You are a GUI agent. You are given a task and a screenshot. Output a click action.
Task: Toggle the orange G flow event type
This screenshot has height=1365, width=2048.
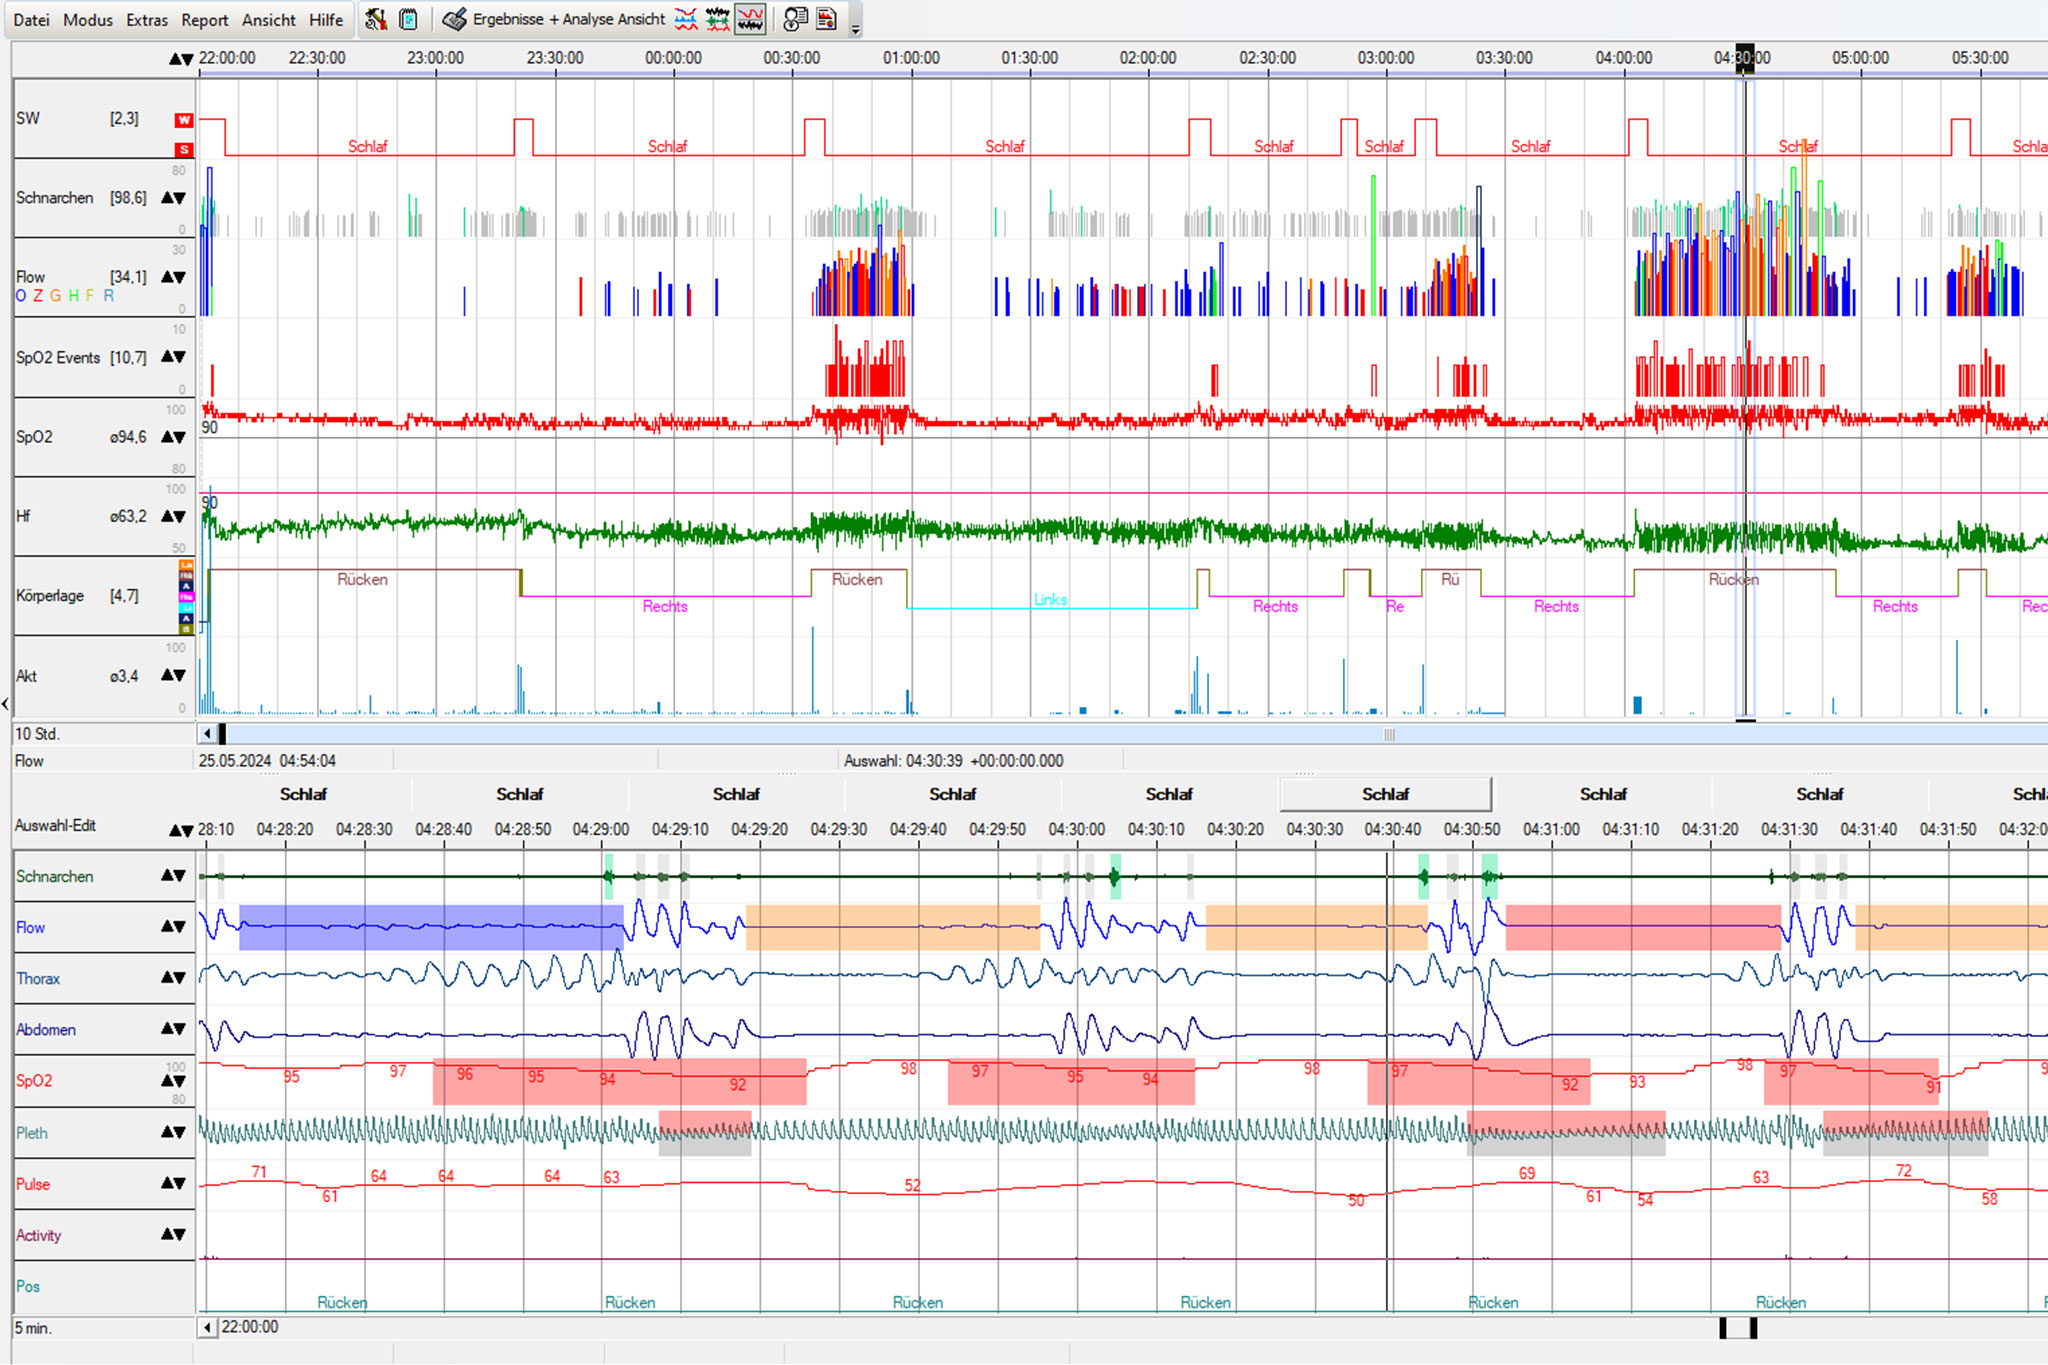click(55, 296)
